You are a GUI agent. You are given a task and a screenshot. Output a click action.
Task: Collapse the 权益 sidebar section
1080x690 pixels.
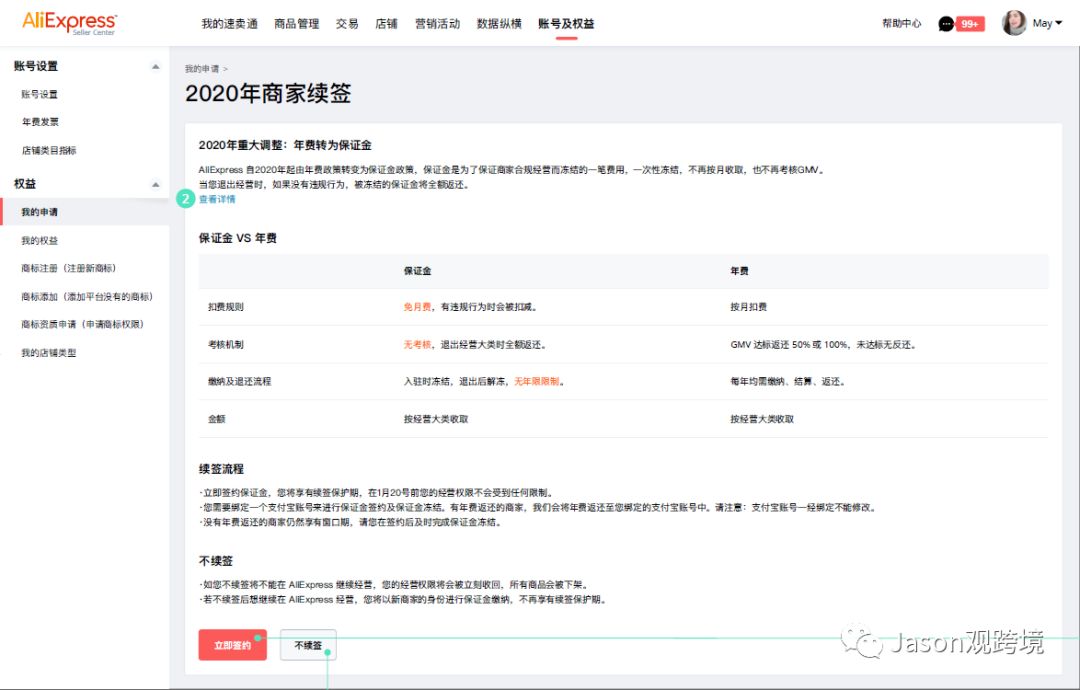[x=156, y=184]
